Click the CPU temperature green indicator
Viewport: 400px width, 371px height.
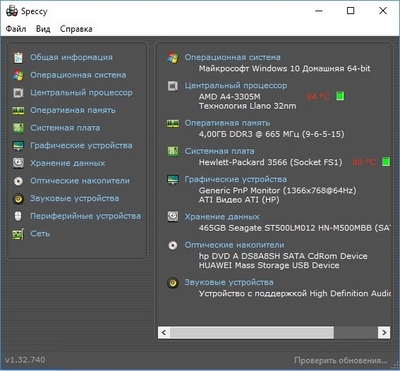[x=340, y=96]
